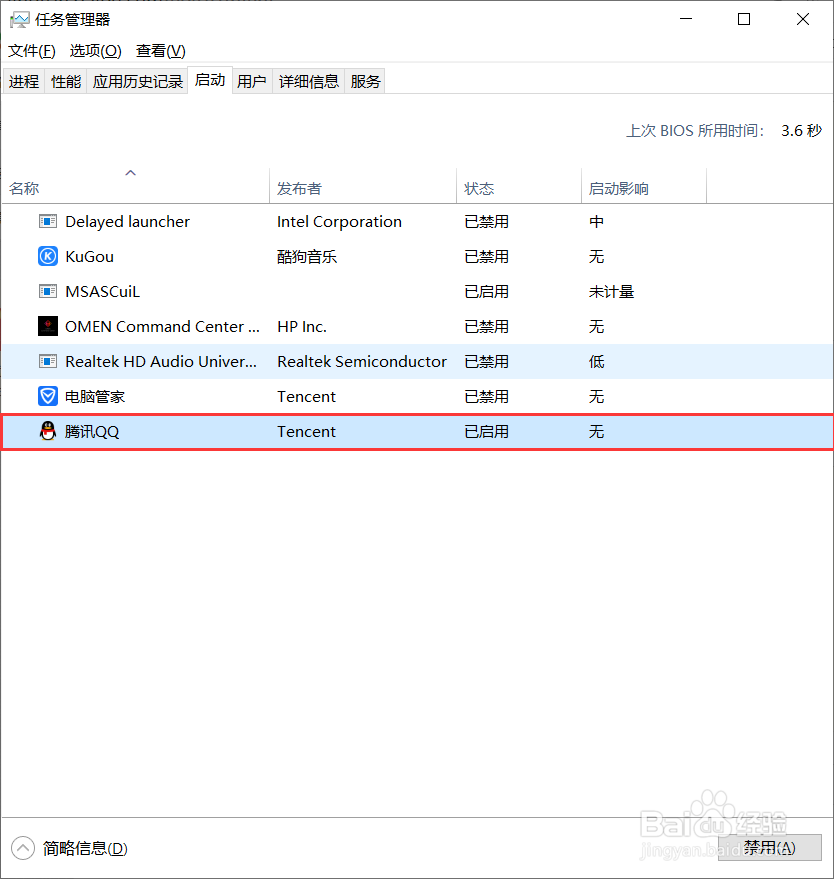
Task: Click the MSASCuiL startup item icon
Action: 47,291
